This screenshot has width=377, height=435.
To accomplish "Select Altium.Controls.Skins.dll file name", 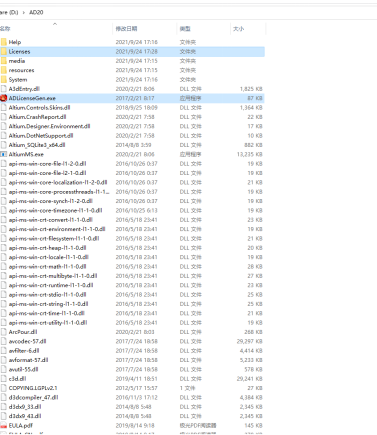I will click(x=39, y=107).
